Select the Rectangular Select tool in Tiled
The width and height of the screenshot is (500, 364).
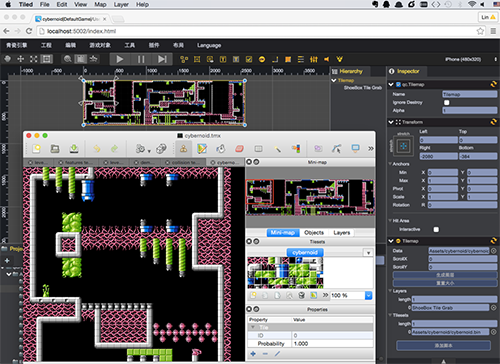[258, 148]
